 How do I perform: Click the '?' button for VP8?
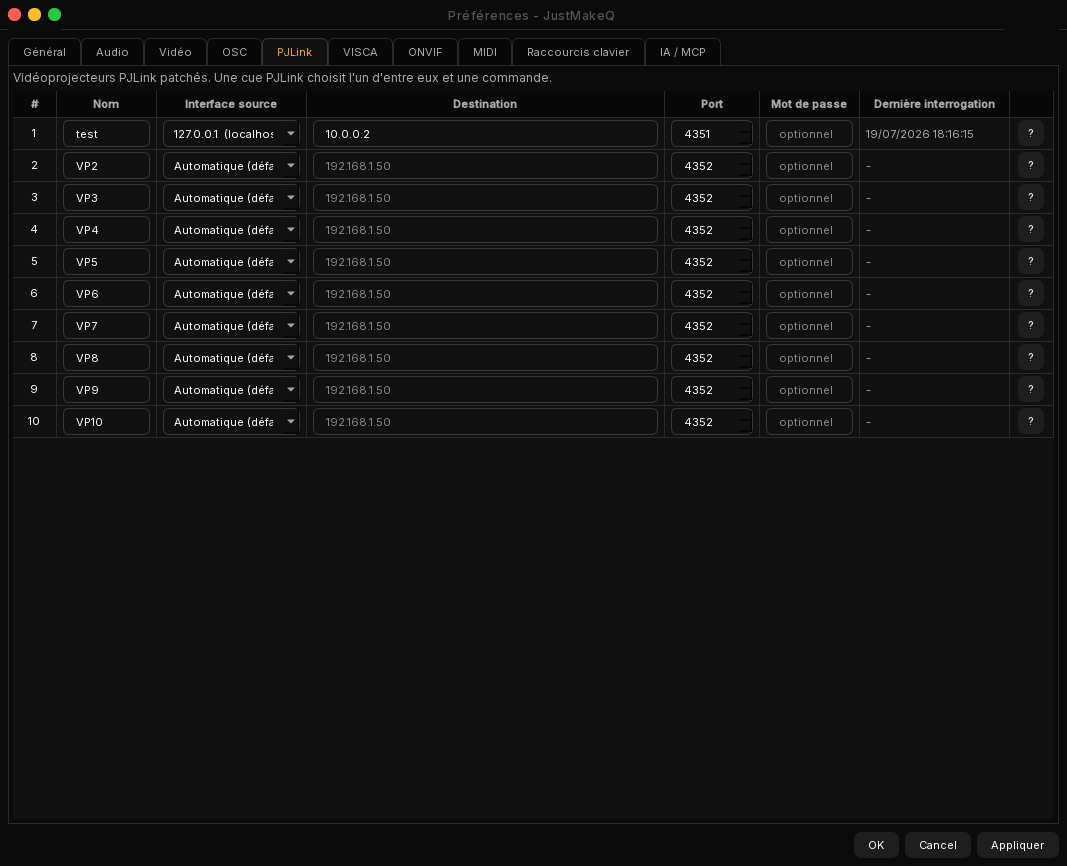click(1030, 357)
